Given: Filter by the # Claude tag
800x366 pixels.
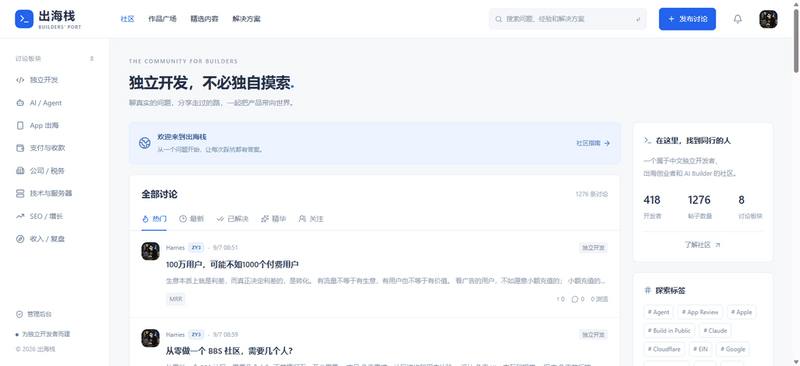Looking at the screenshot, I should pyautogui.click(x=715, y=330).
